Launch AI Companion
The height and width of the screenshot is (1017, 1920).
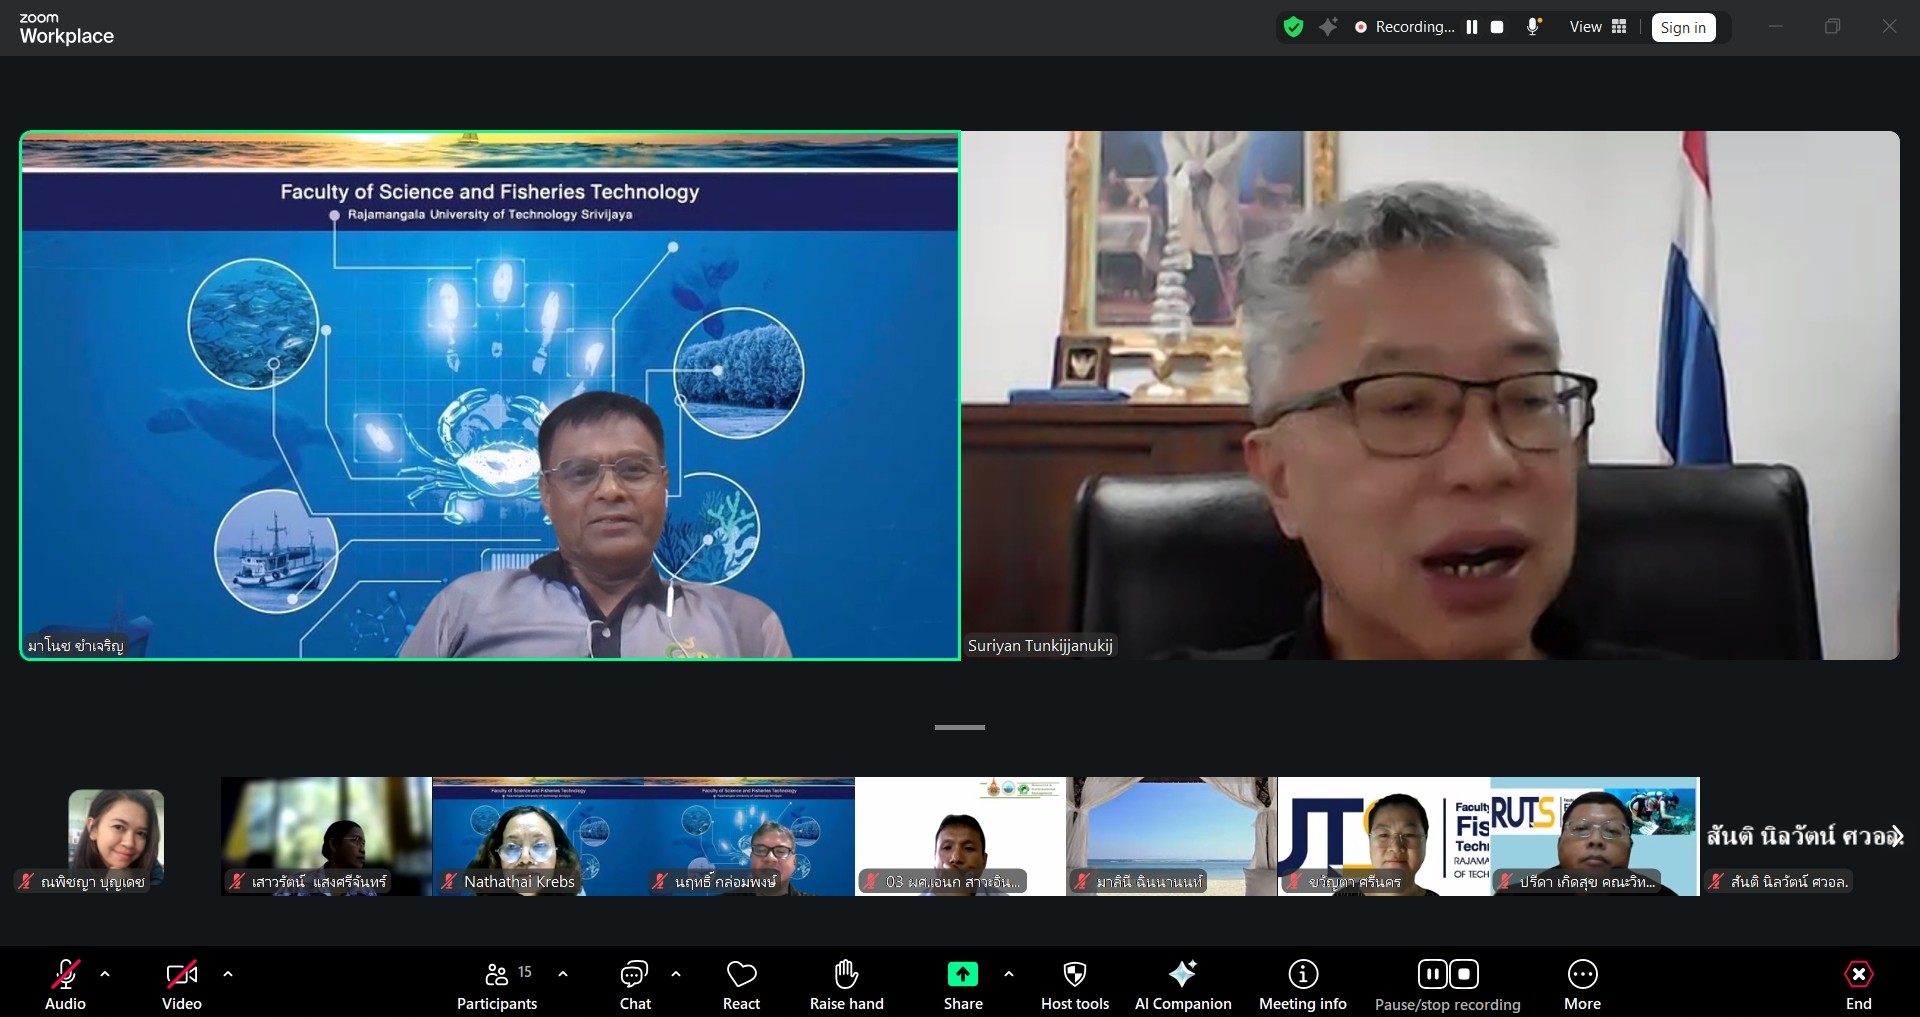(x=1183, y=985)
